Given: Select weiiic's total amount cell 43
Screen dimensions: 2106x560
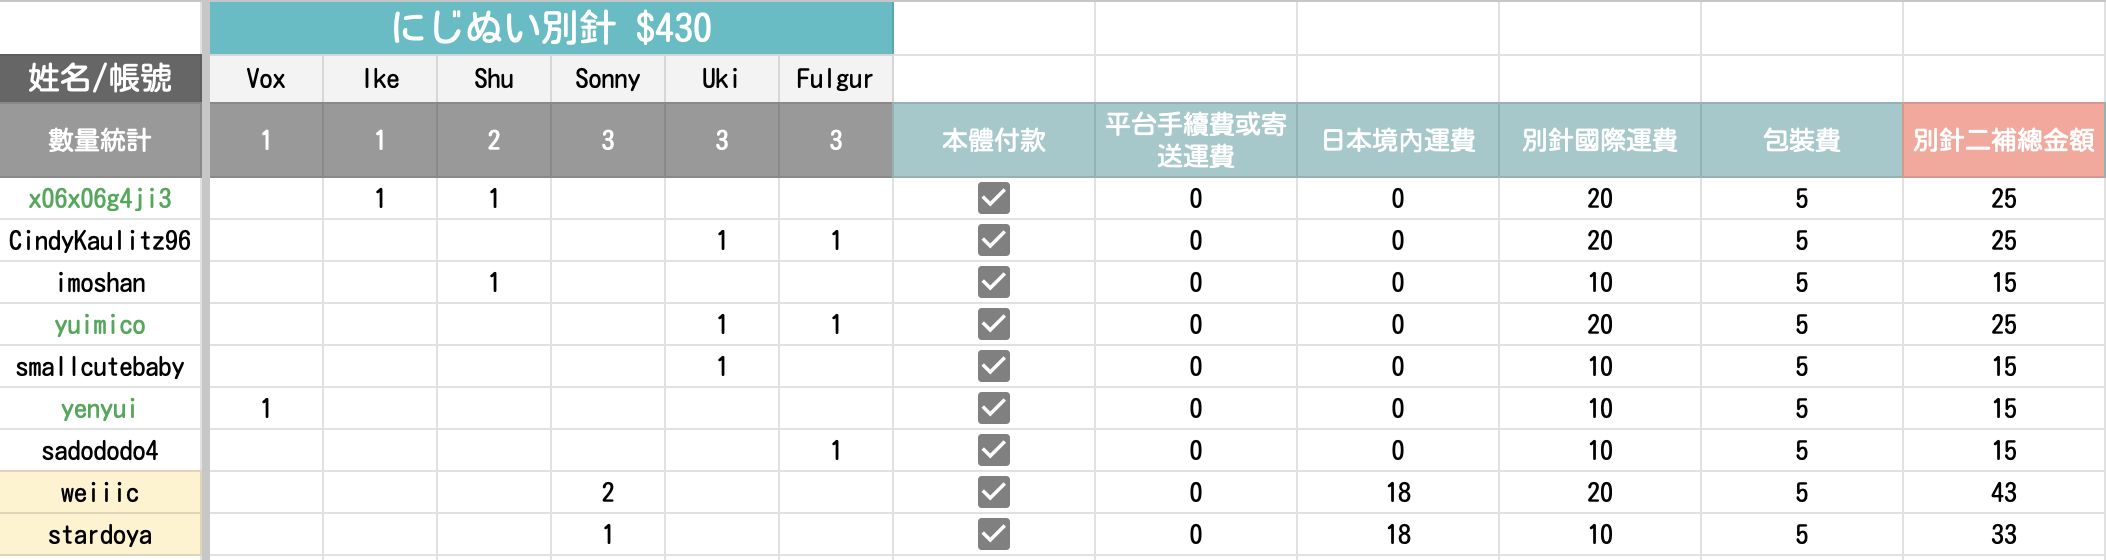Looking at the screenshot, I should 2004,493.
